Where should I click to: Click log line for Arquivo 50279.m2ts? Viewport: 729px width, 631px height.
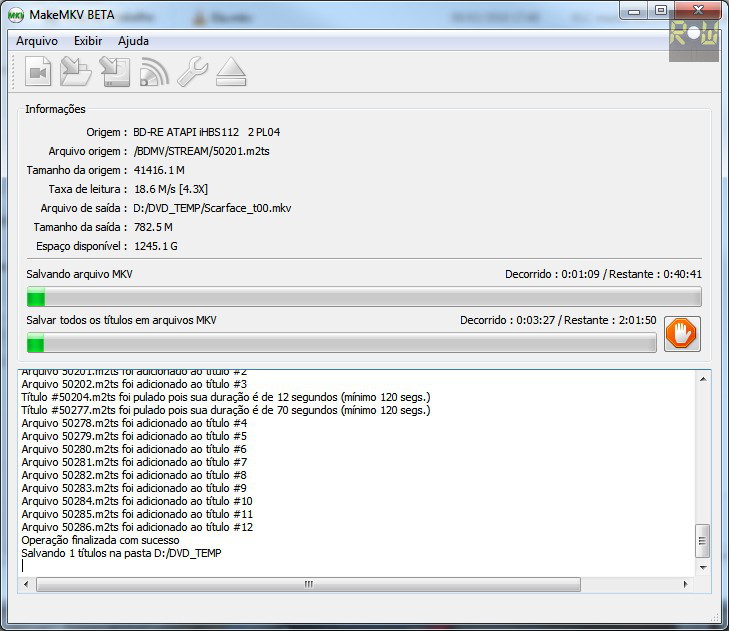(134, 436)
